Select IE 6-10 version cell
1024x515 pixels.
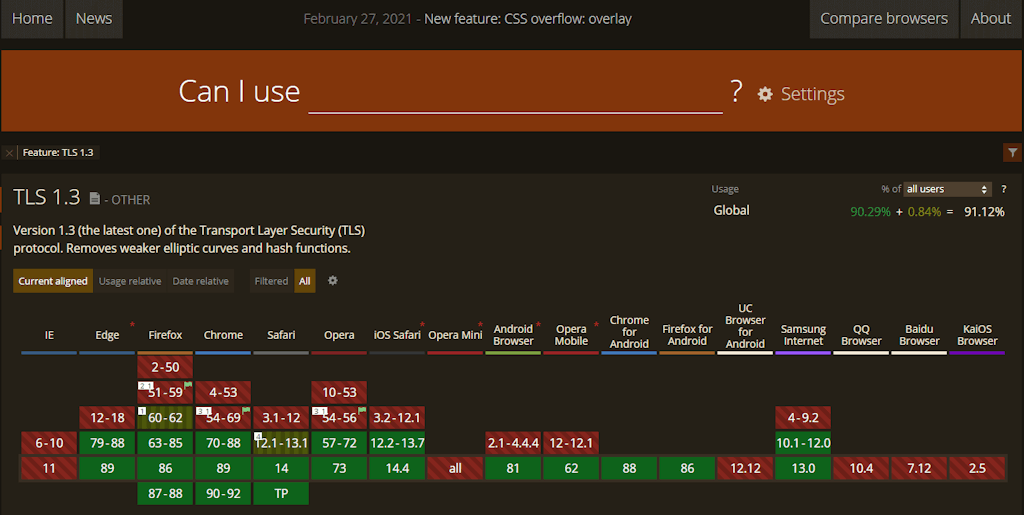[x=49, y=443]
